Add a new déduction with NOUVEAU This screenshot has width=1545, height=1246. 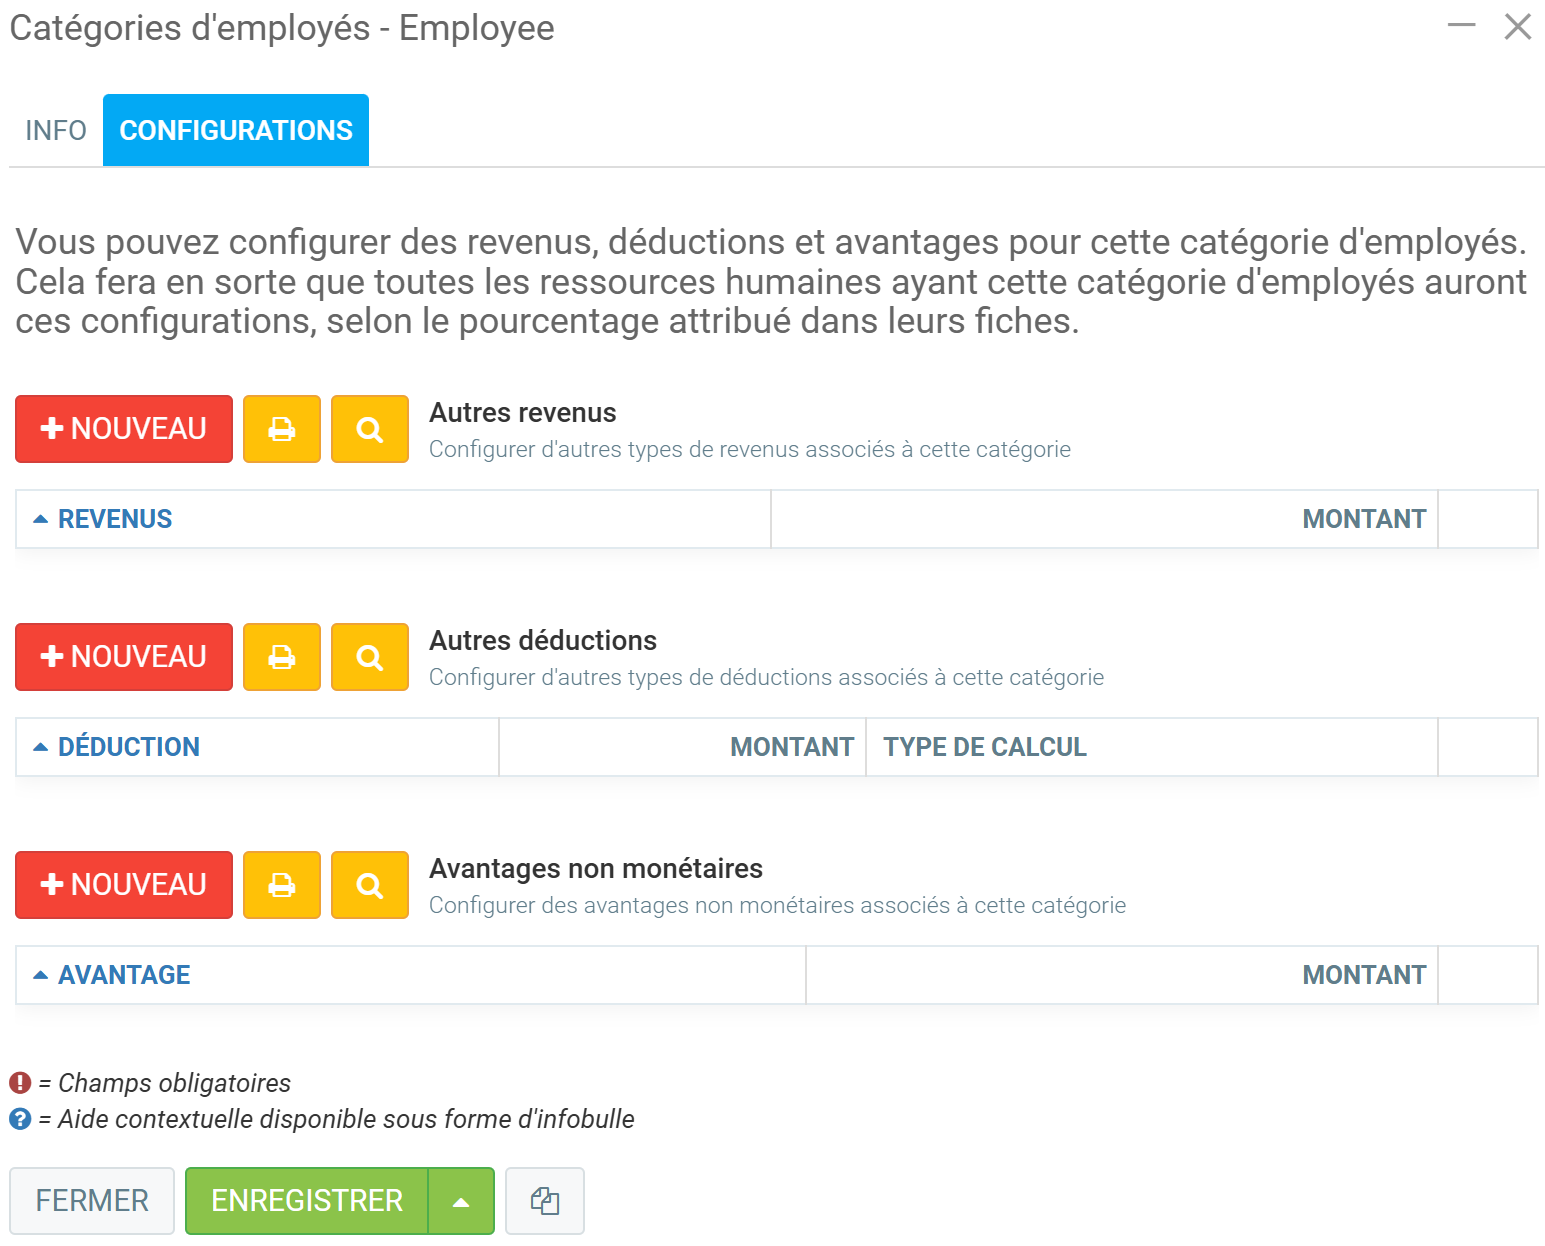(x=124, y=657)
